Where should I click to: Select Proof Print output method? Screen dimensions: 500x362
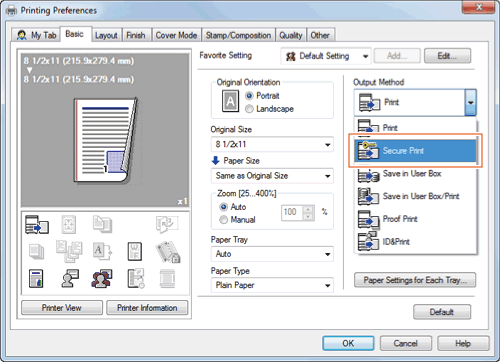click(x=415, y=219)
